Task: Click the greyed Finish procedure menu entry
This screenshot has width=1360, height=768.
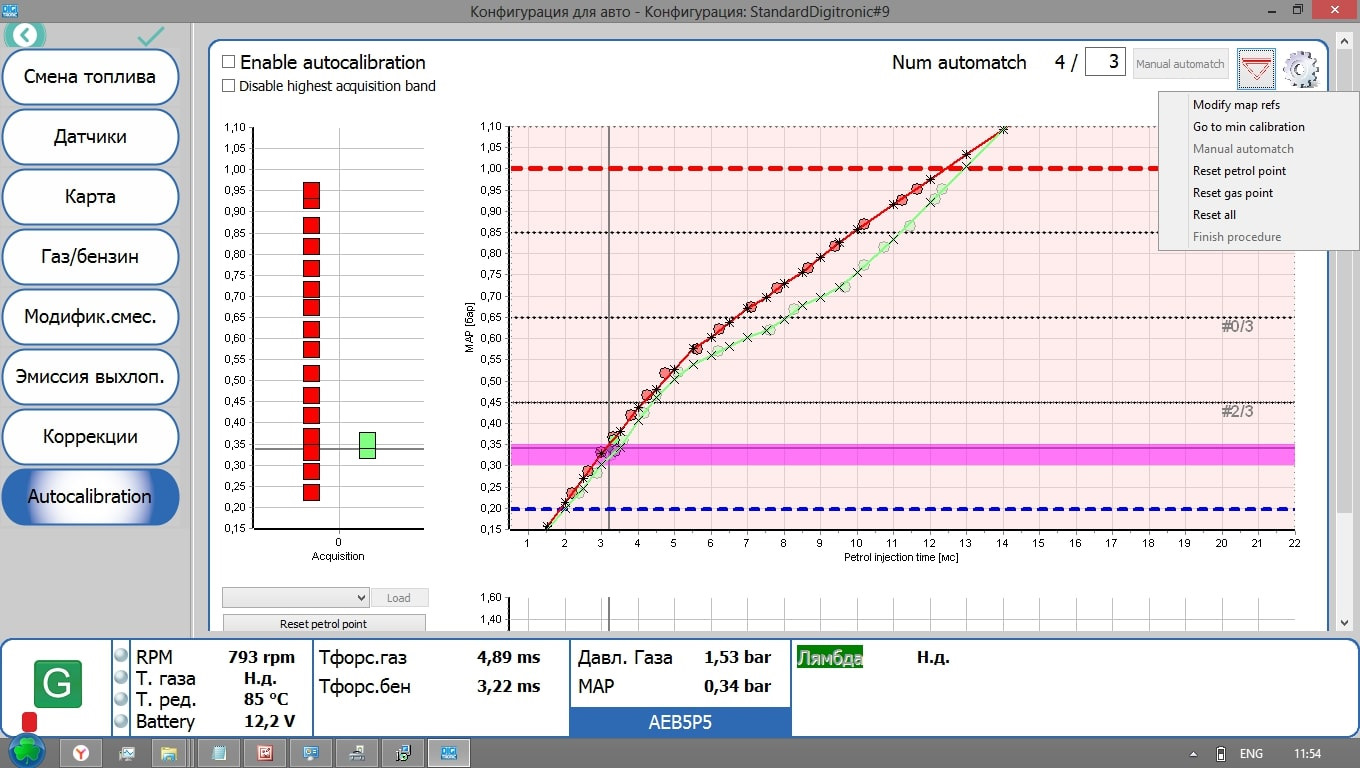Action: coord(1237,237)
